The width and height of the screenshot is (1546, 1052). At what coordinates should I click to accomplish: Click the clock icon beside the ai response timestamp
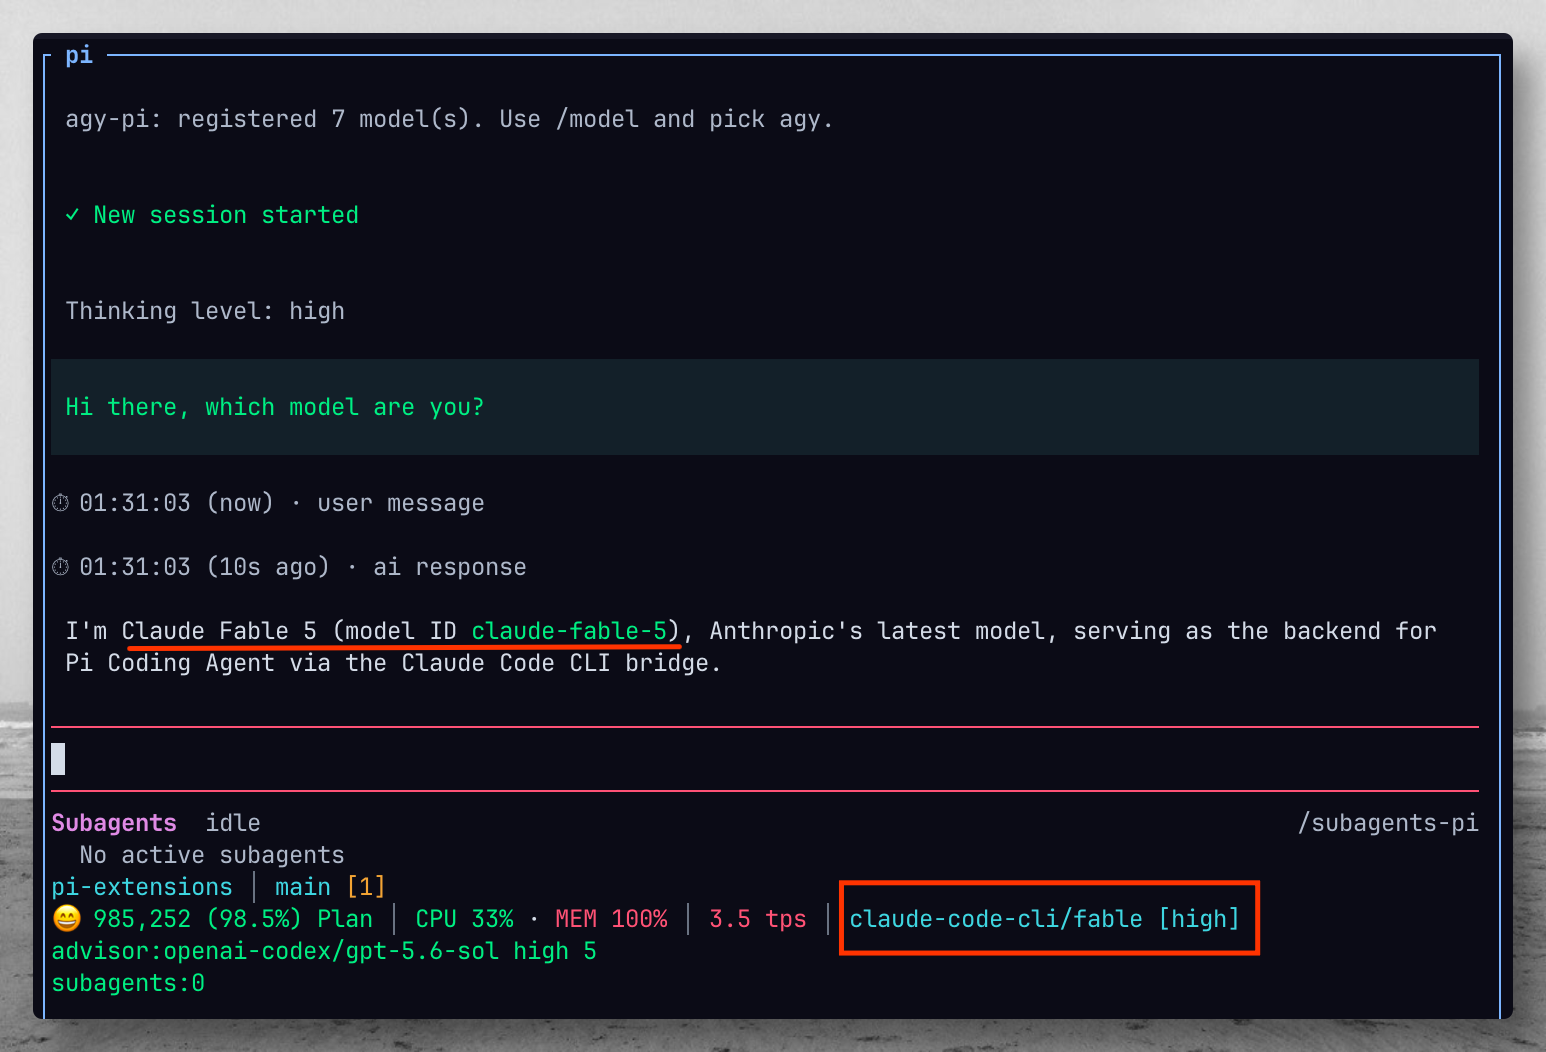[60, 567]
